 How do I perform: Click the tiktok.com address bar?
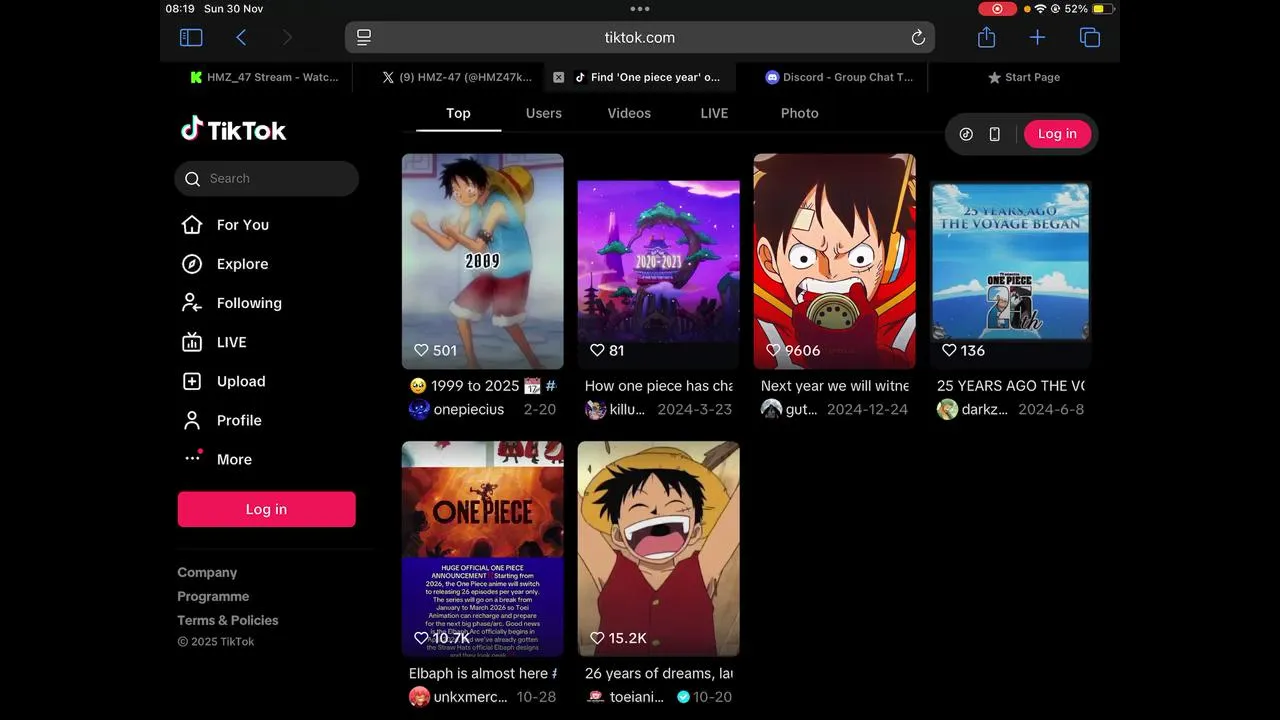[640, 37]
